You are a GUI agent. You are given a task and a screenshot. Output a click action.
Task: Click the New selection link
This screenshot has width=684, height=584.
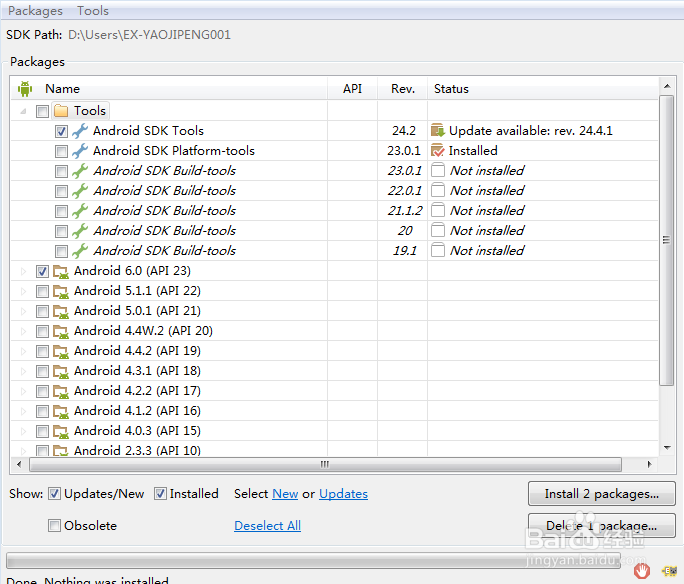click(285, 494)
